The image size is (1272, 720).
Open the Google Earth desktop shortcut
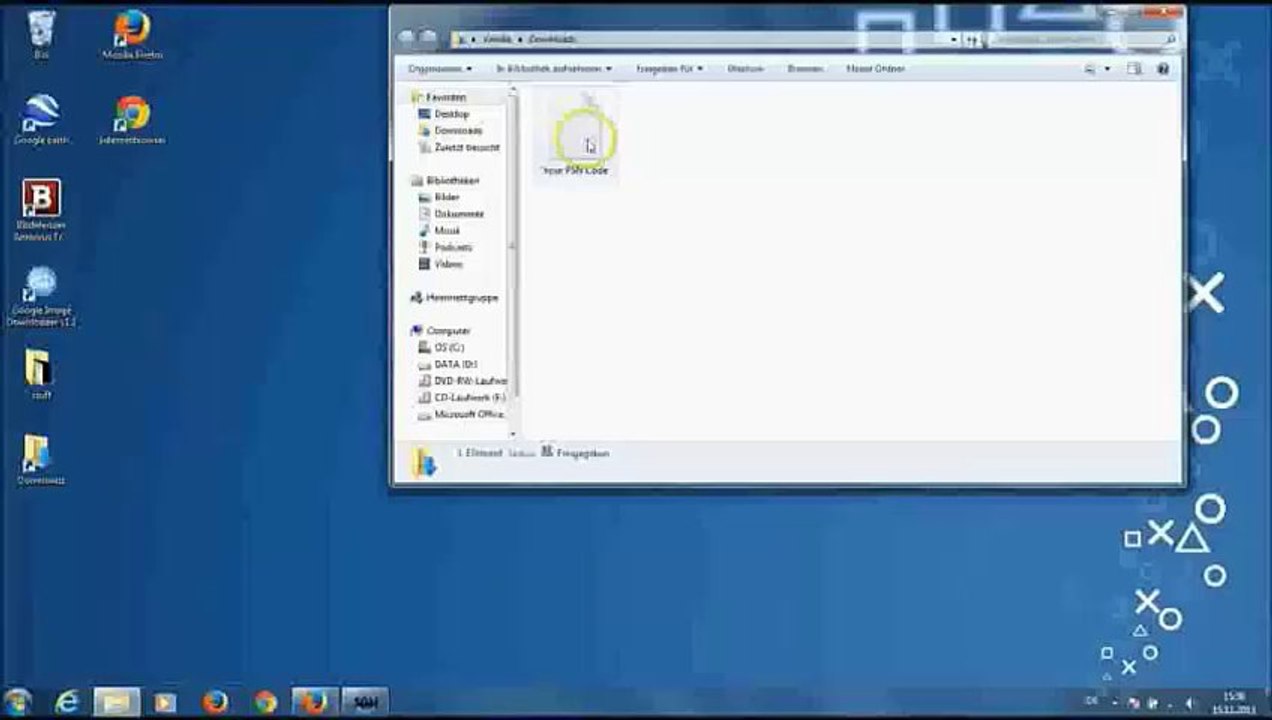(41, 120)
